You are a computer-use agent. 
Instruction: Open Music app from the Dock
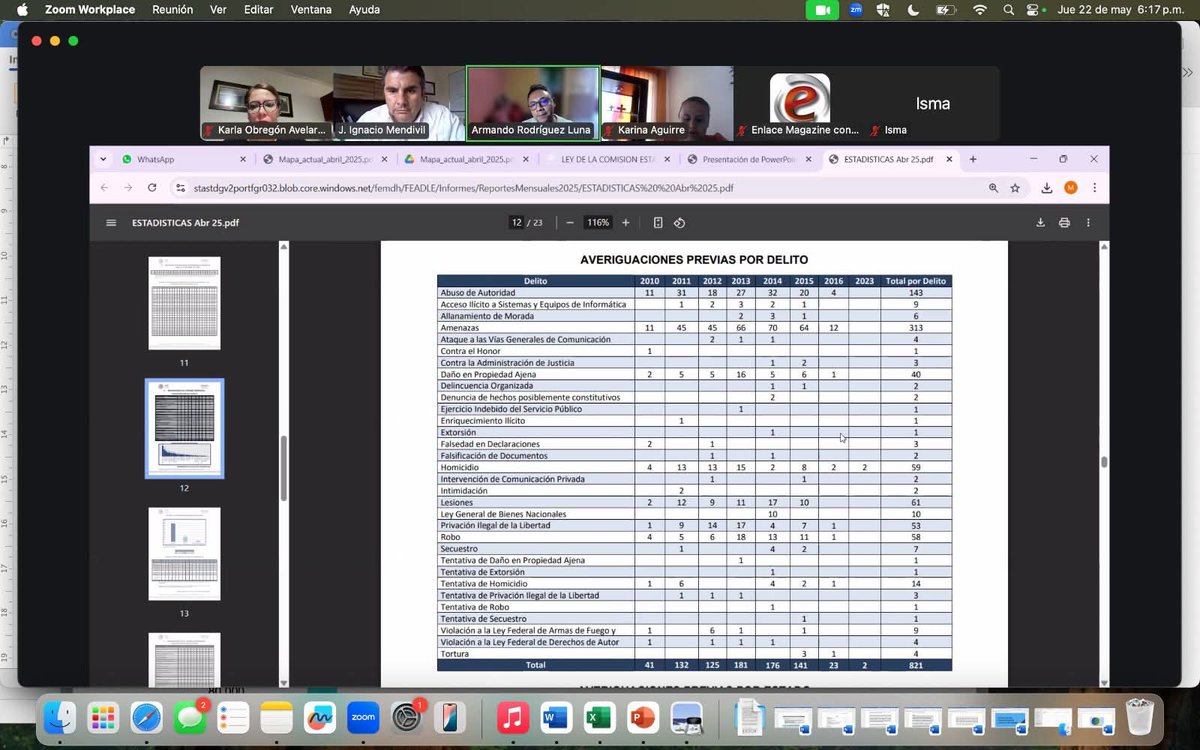click(x=512, y=717)
